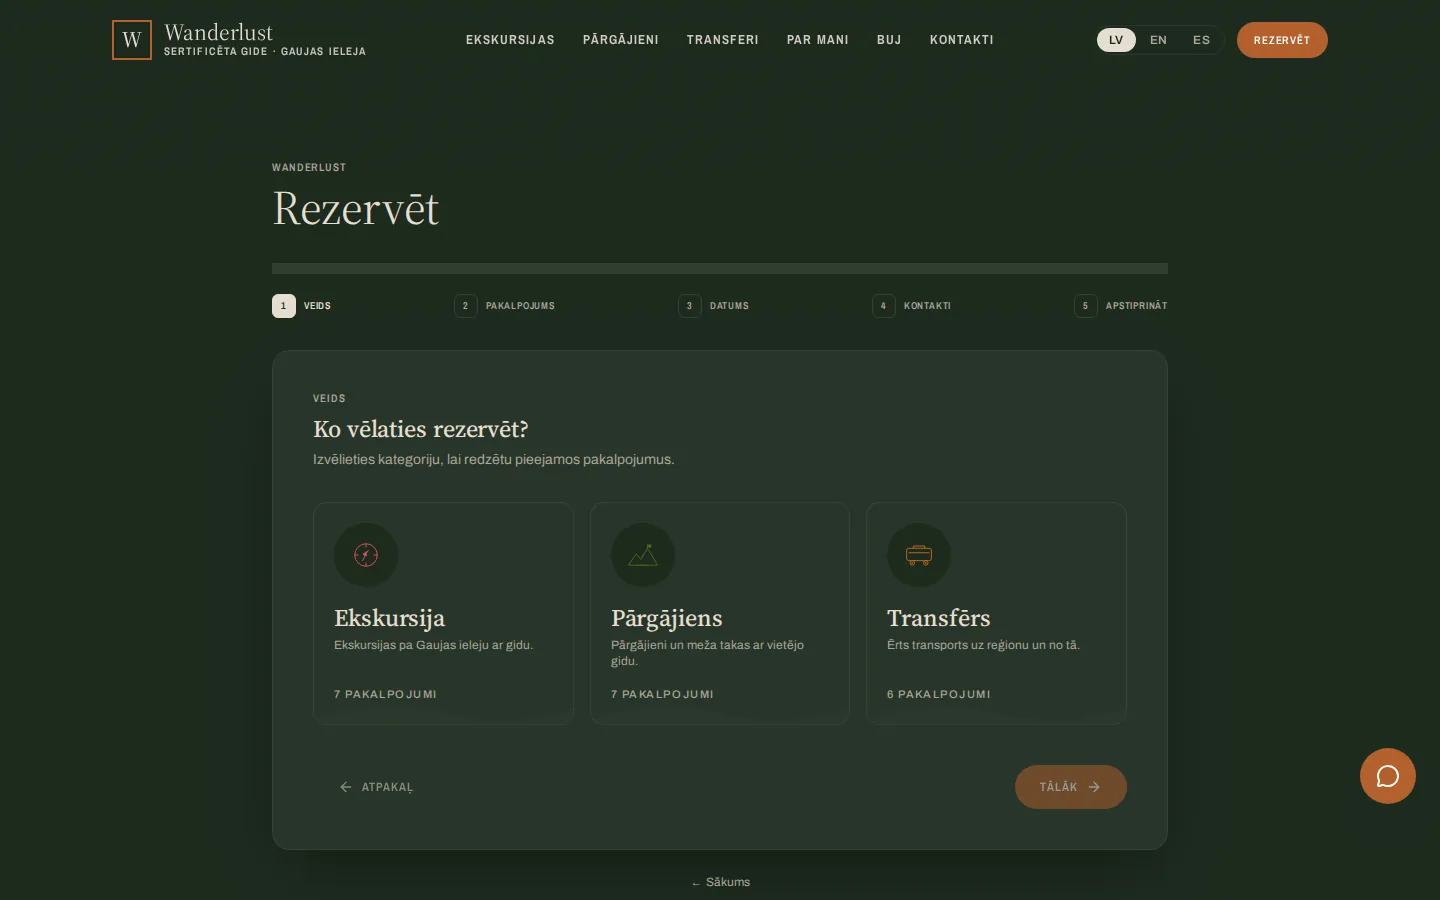This screenshot has height=900, width=1440.
Task: Jump to step 2 Pakalpojums
Action: [505, 306]
